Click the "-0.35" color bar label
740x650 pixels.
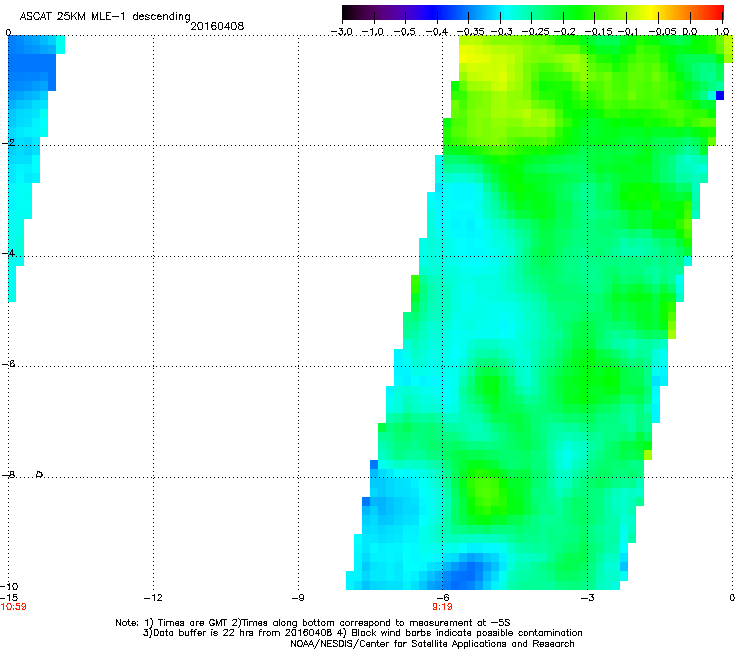tap(470, 32)
